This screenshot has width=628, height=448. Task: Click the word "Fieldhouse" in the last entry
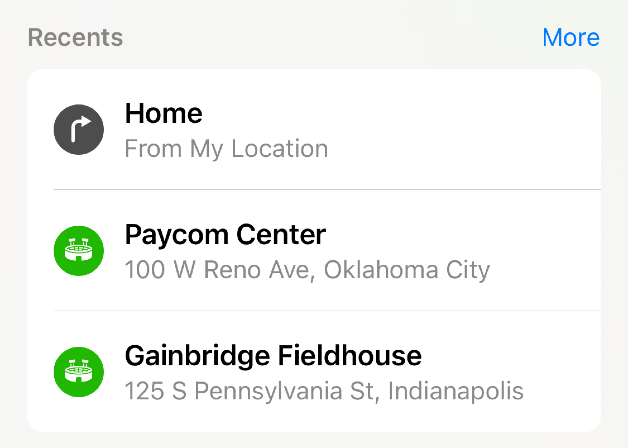click(x=349, y=356)
